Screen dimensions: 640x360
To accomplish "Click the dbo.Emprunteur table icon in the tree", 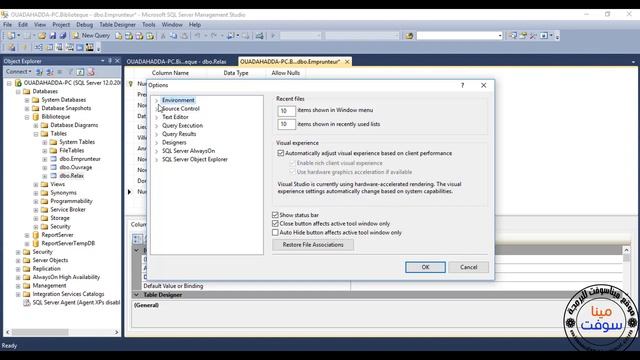I will (53, 159).
